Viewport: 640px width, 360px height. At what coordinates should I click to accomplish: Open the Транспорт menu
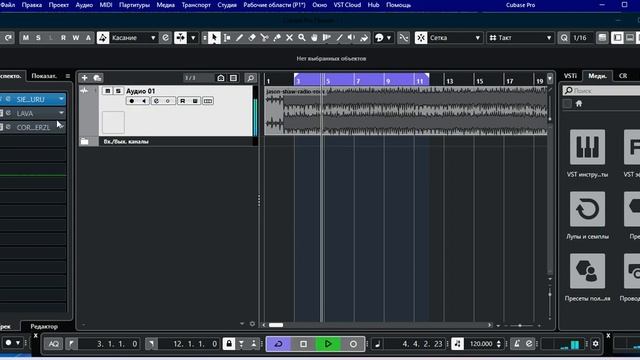point(196,5)
